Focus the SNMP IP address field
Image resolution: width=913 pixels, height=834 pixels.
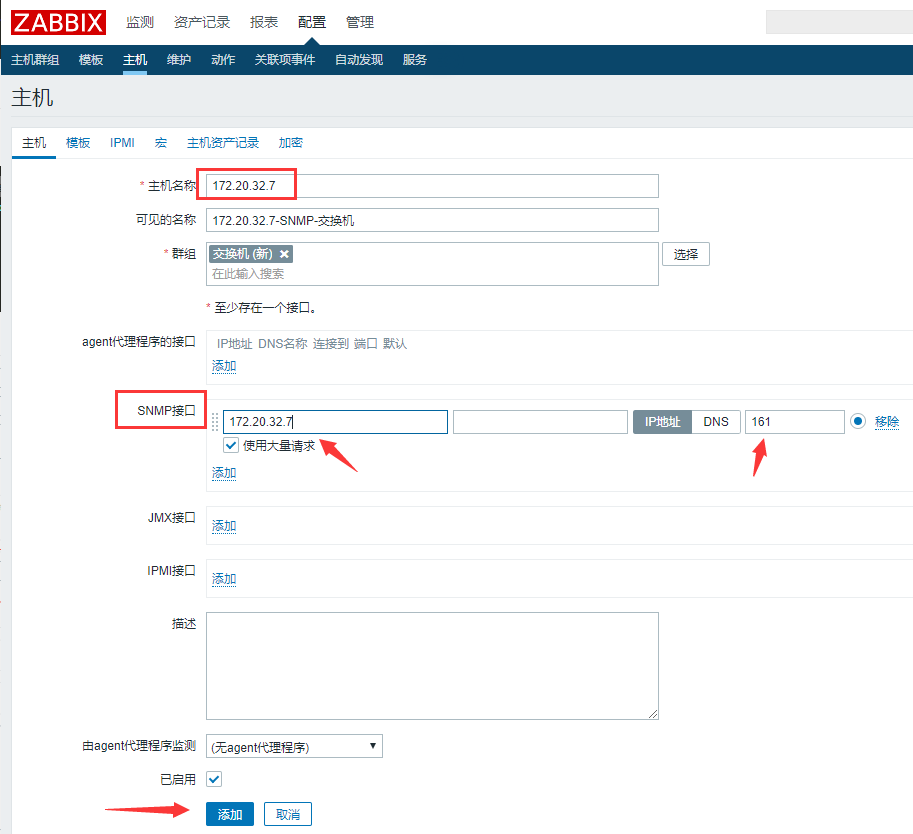(335, 422)
